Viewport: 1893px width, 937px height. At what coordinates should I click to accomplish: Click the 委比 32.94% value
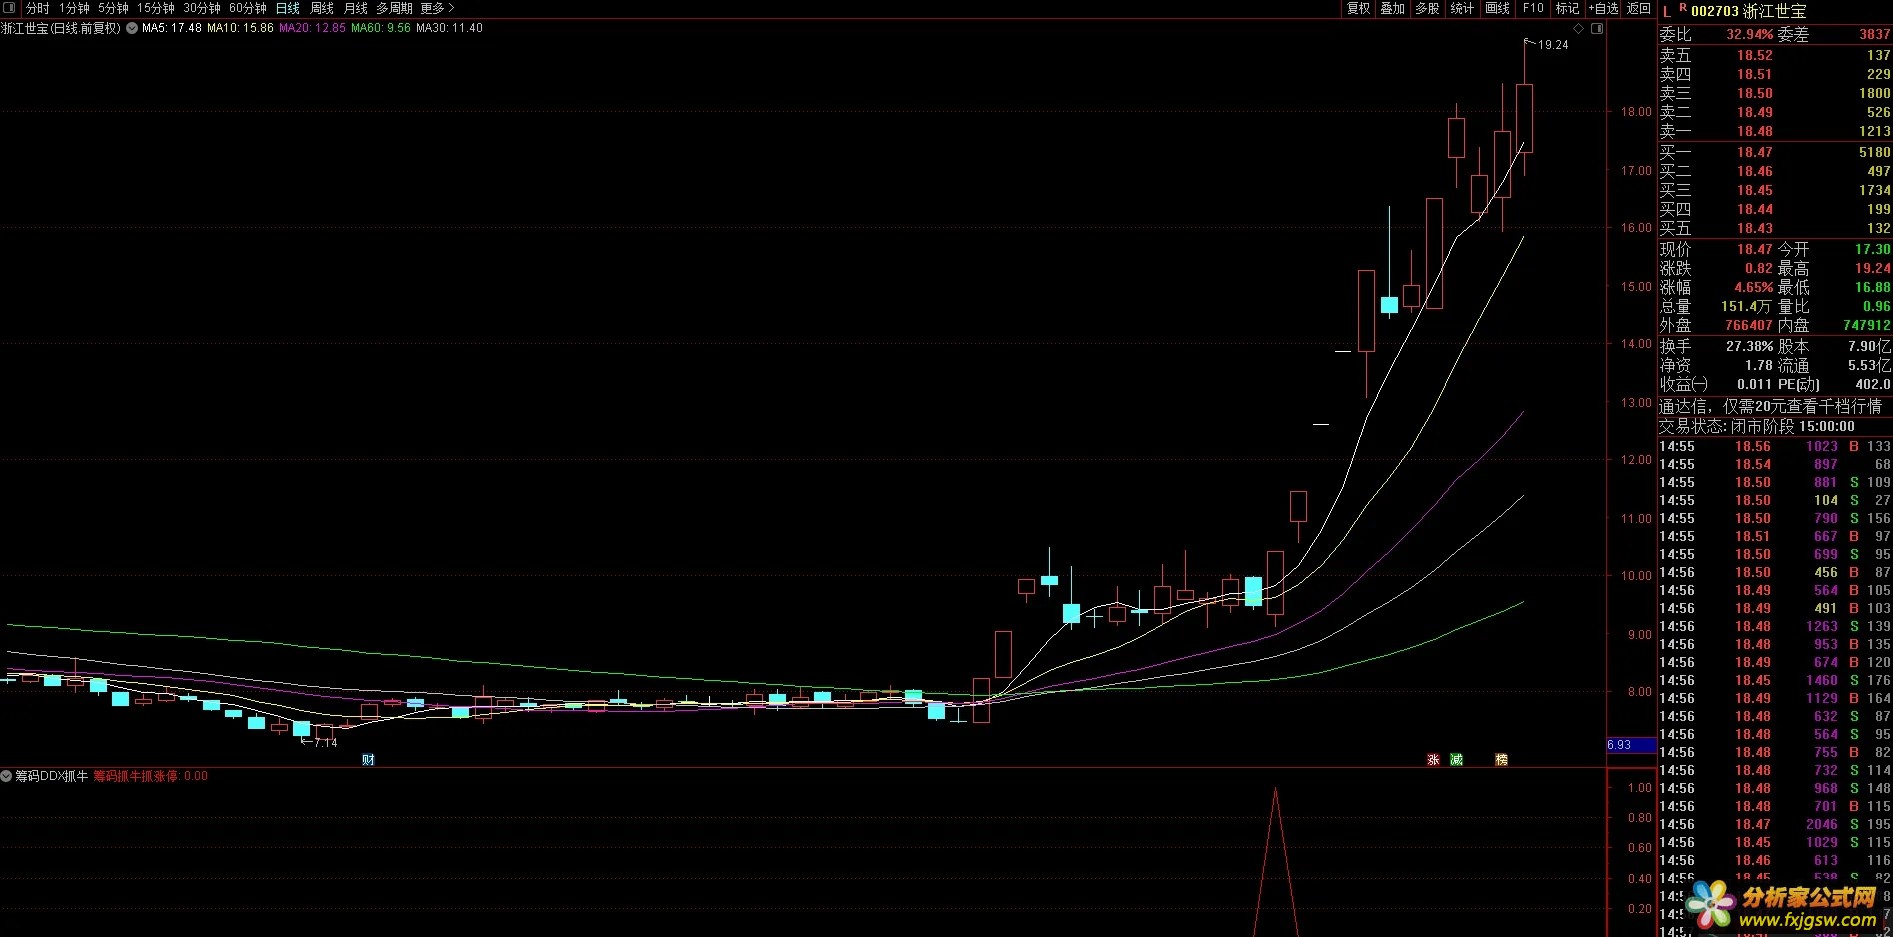pyautogui.click(x=1749, y=35)
